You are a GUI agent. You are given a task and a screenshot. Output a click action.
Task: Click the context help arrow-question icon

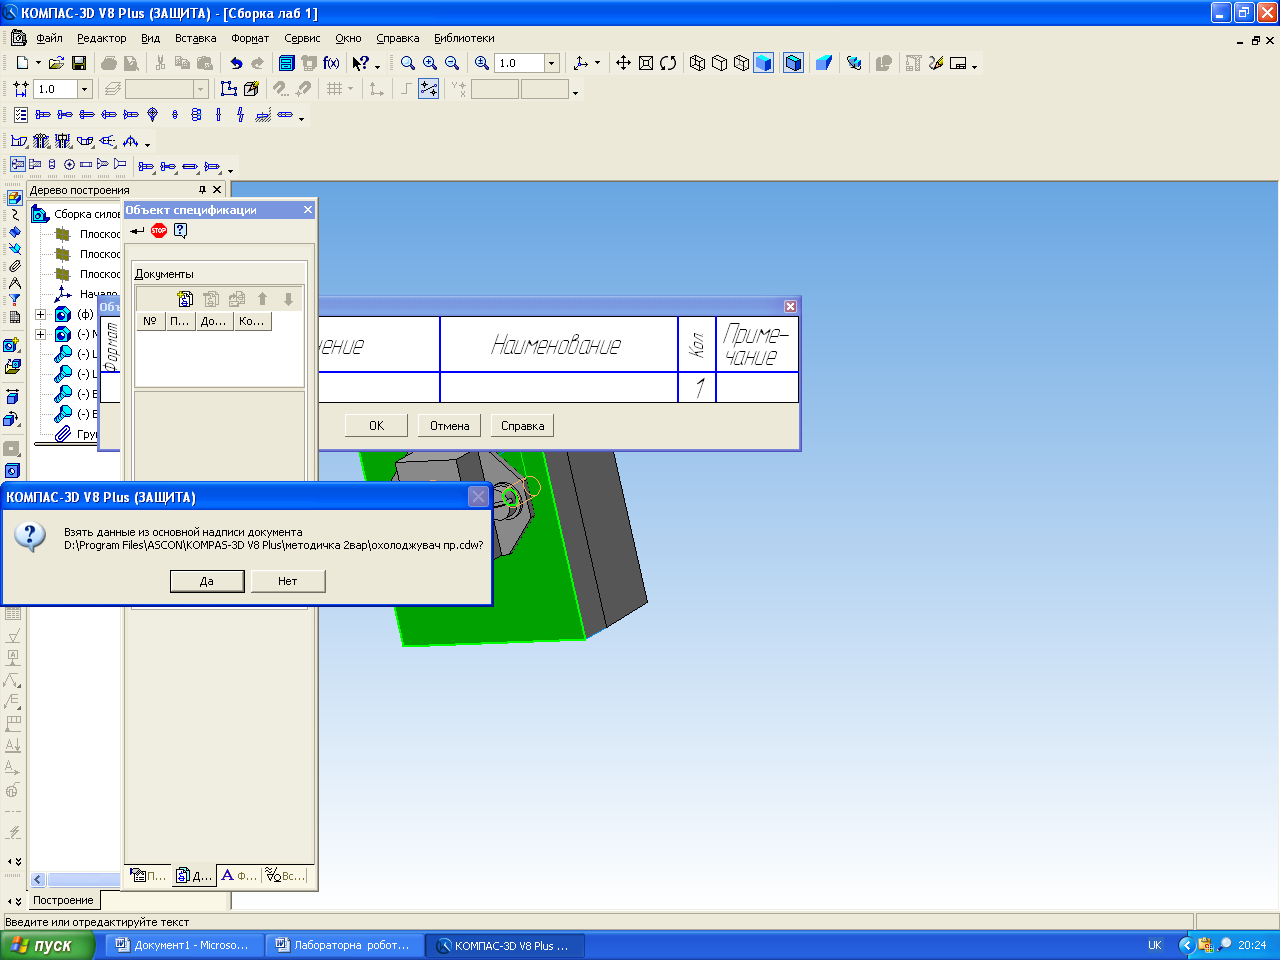(361, 63)
